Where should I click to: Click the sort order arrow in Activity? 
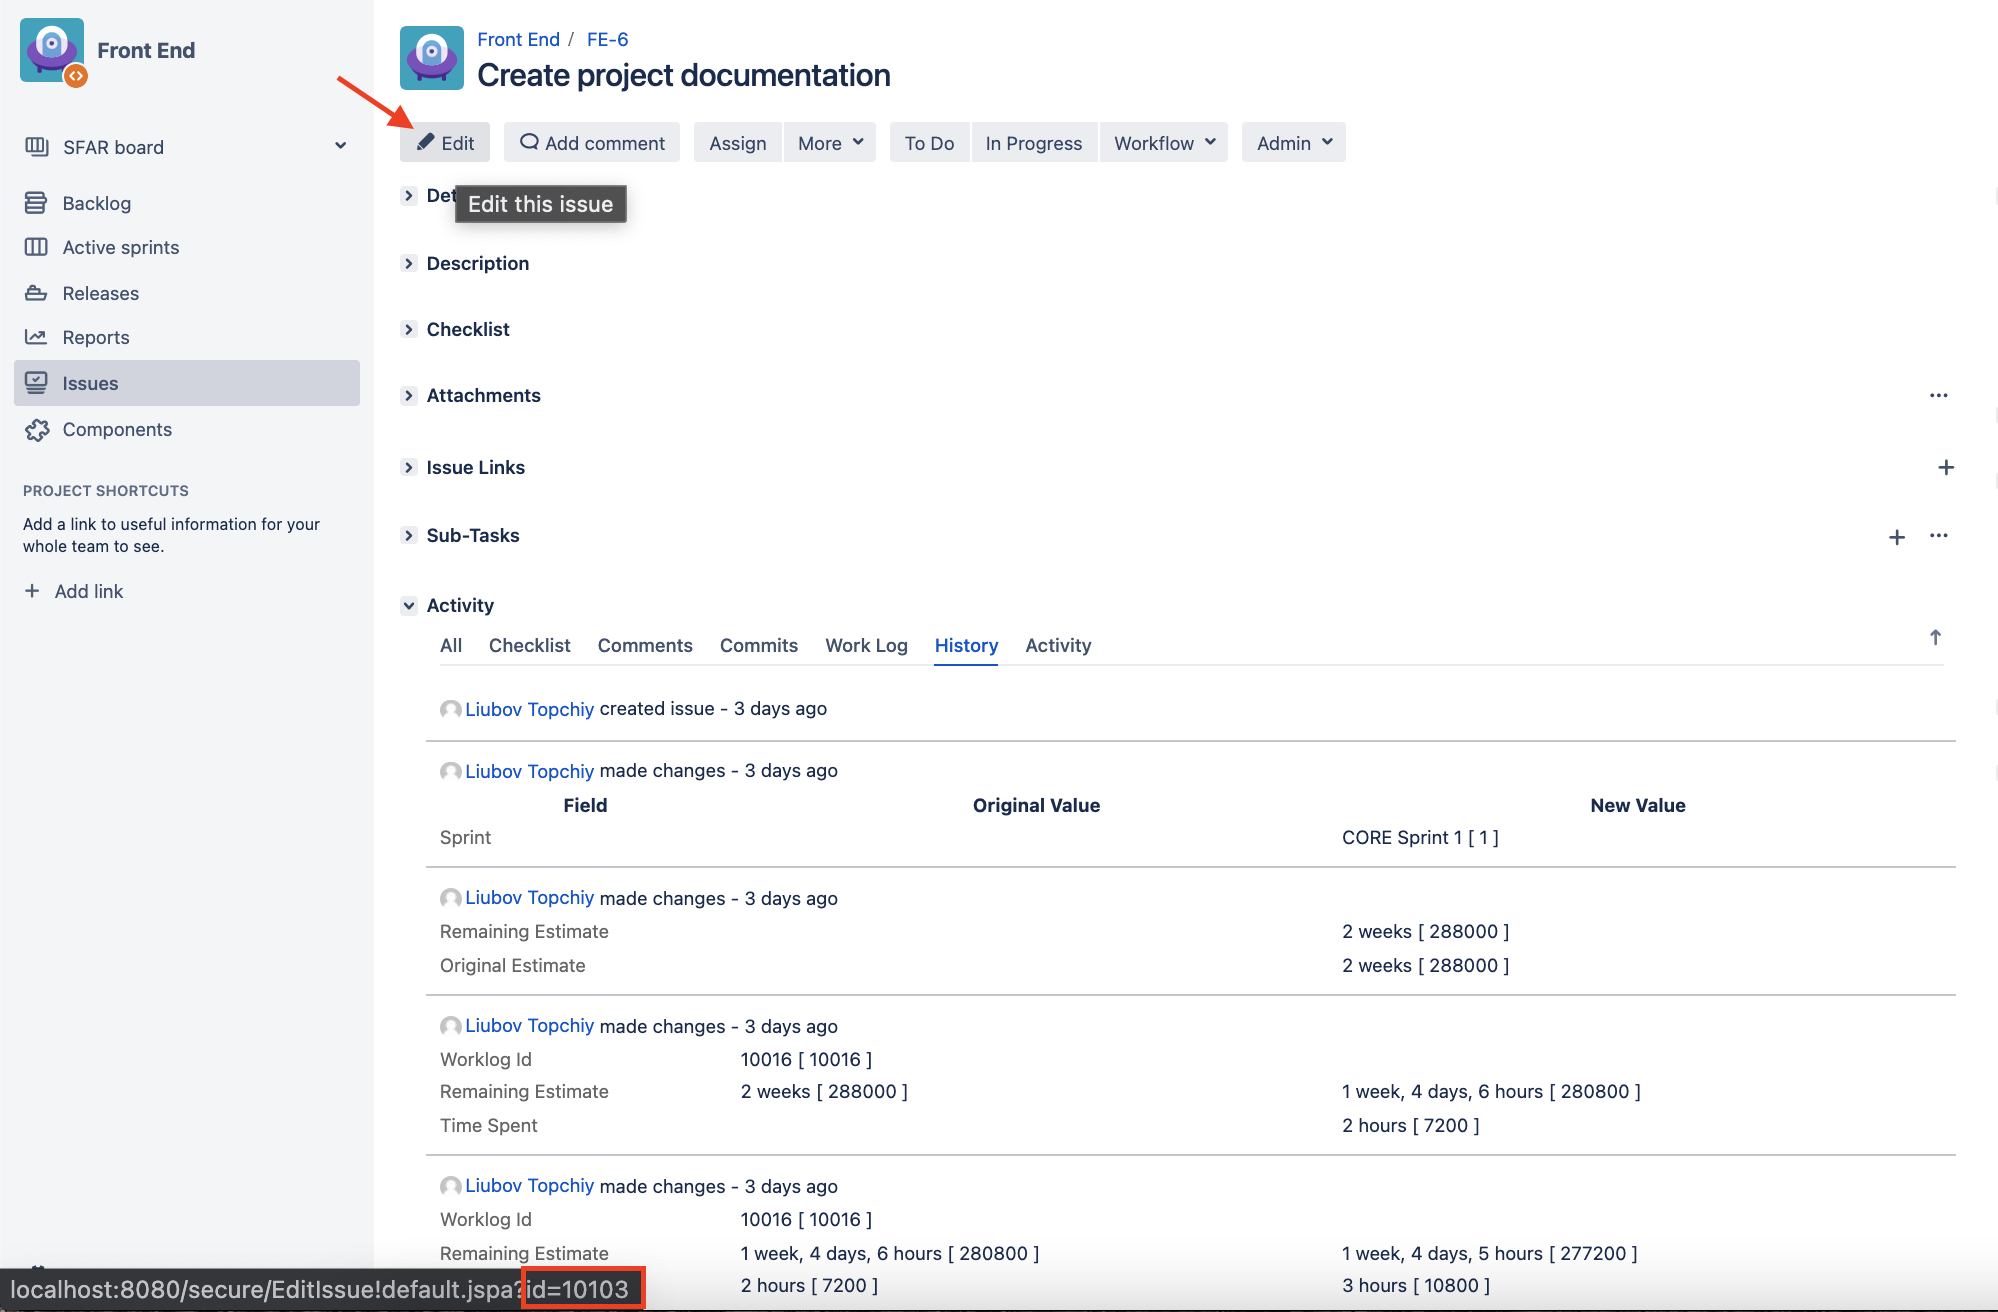click(x=1935, y=638)
